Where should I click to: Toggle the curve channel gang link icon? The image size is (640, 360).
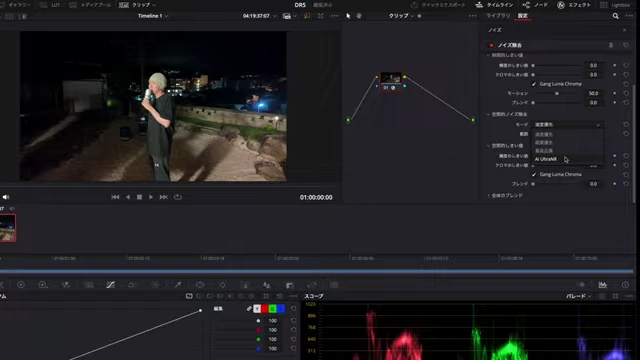[249, 309]
